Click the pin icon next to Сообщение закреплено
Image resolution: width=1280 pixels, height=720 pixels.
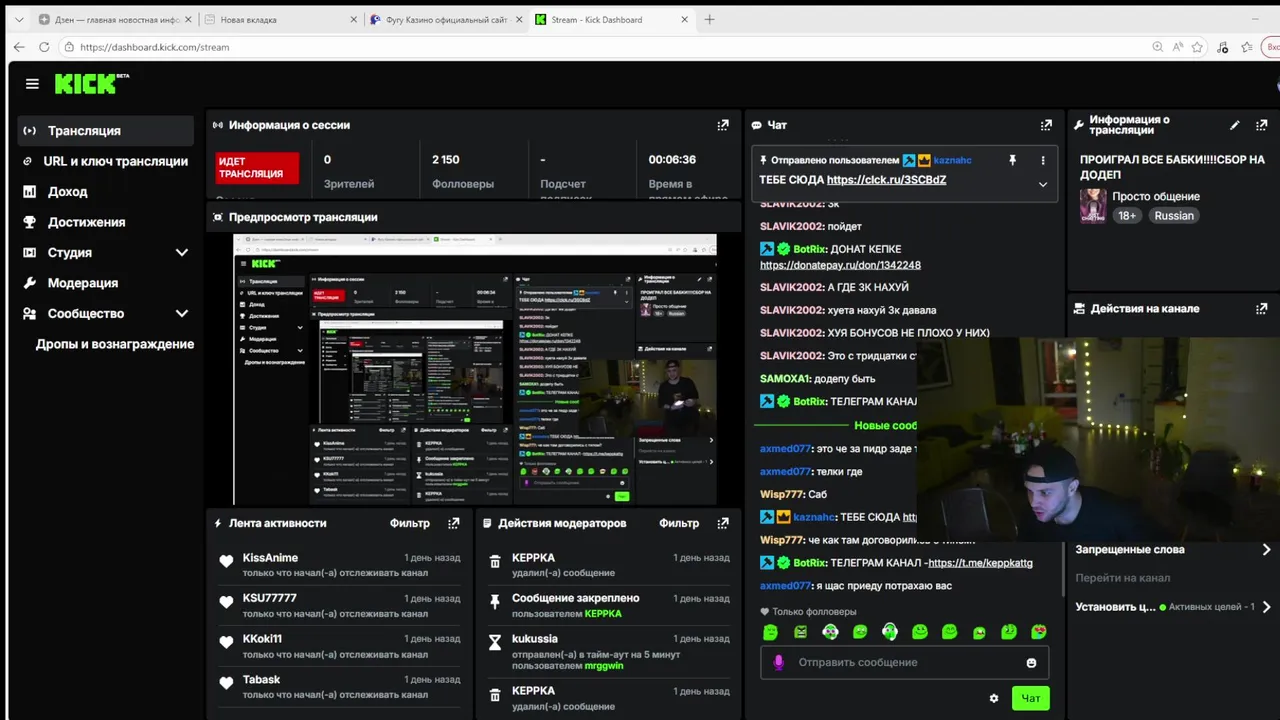tap(494, 602)
